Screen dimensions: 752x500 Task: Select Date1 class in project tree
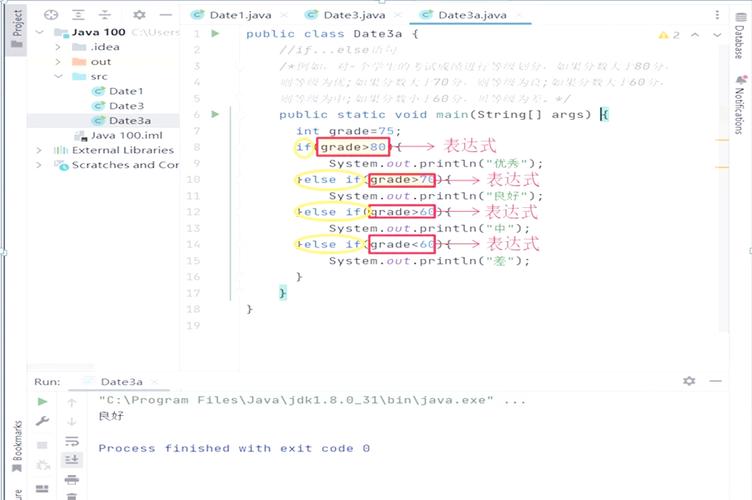126,91
